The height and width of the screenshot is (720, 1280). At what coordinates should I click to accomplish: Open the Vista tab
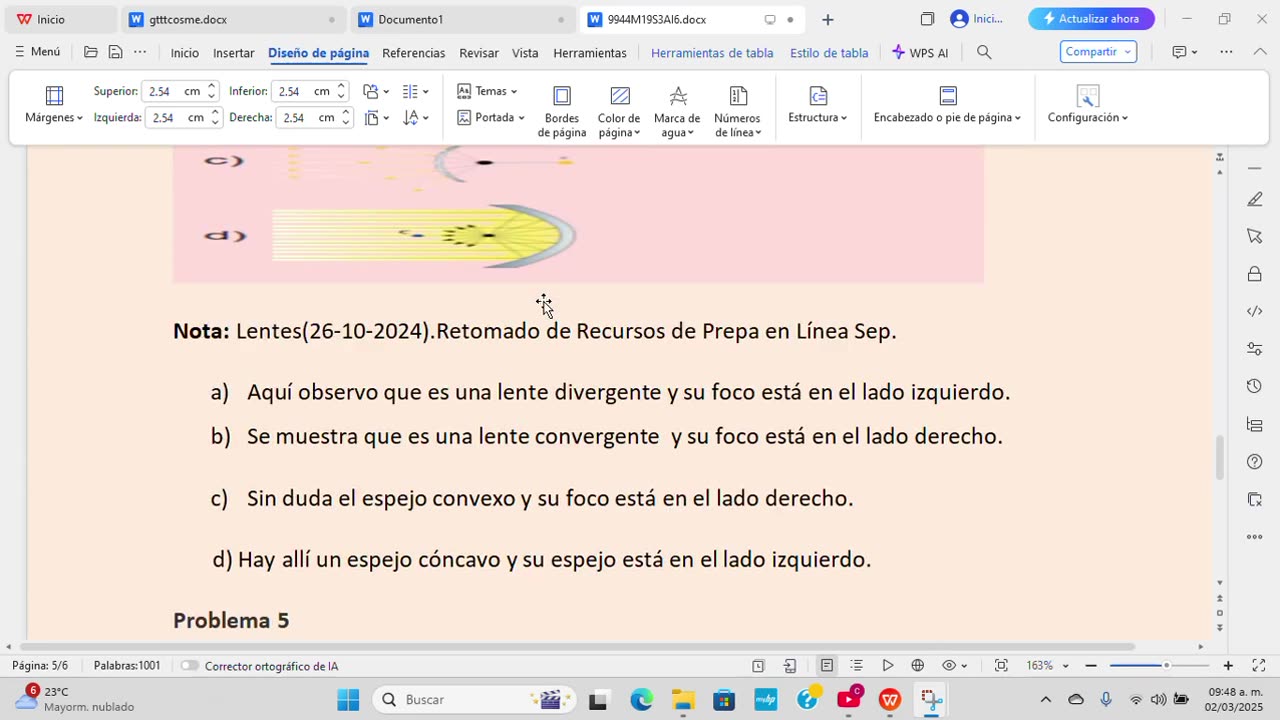coord(525,53)
